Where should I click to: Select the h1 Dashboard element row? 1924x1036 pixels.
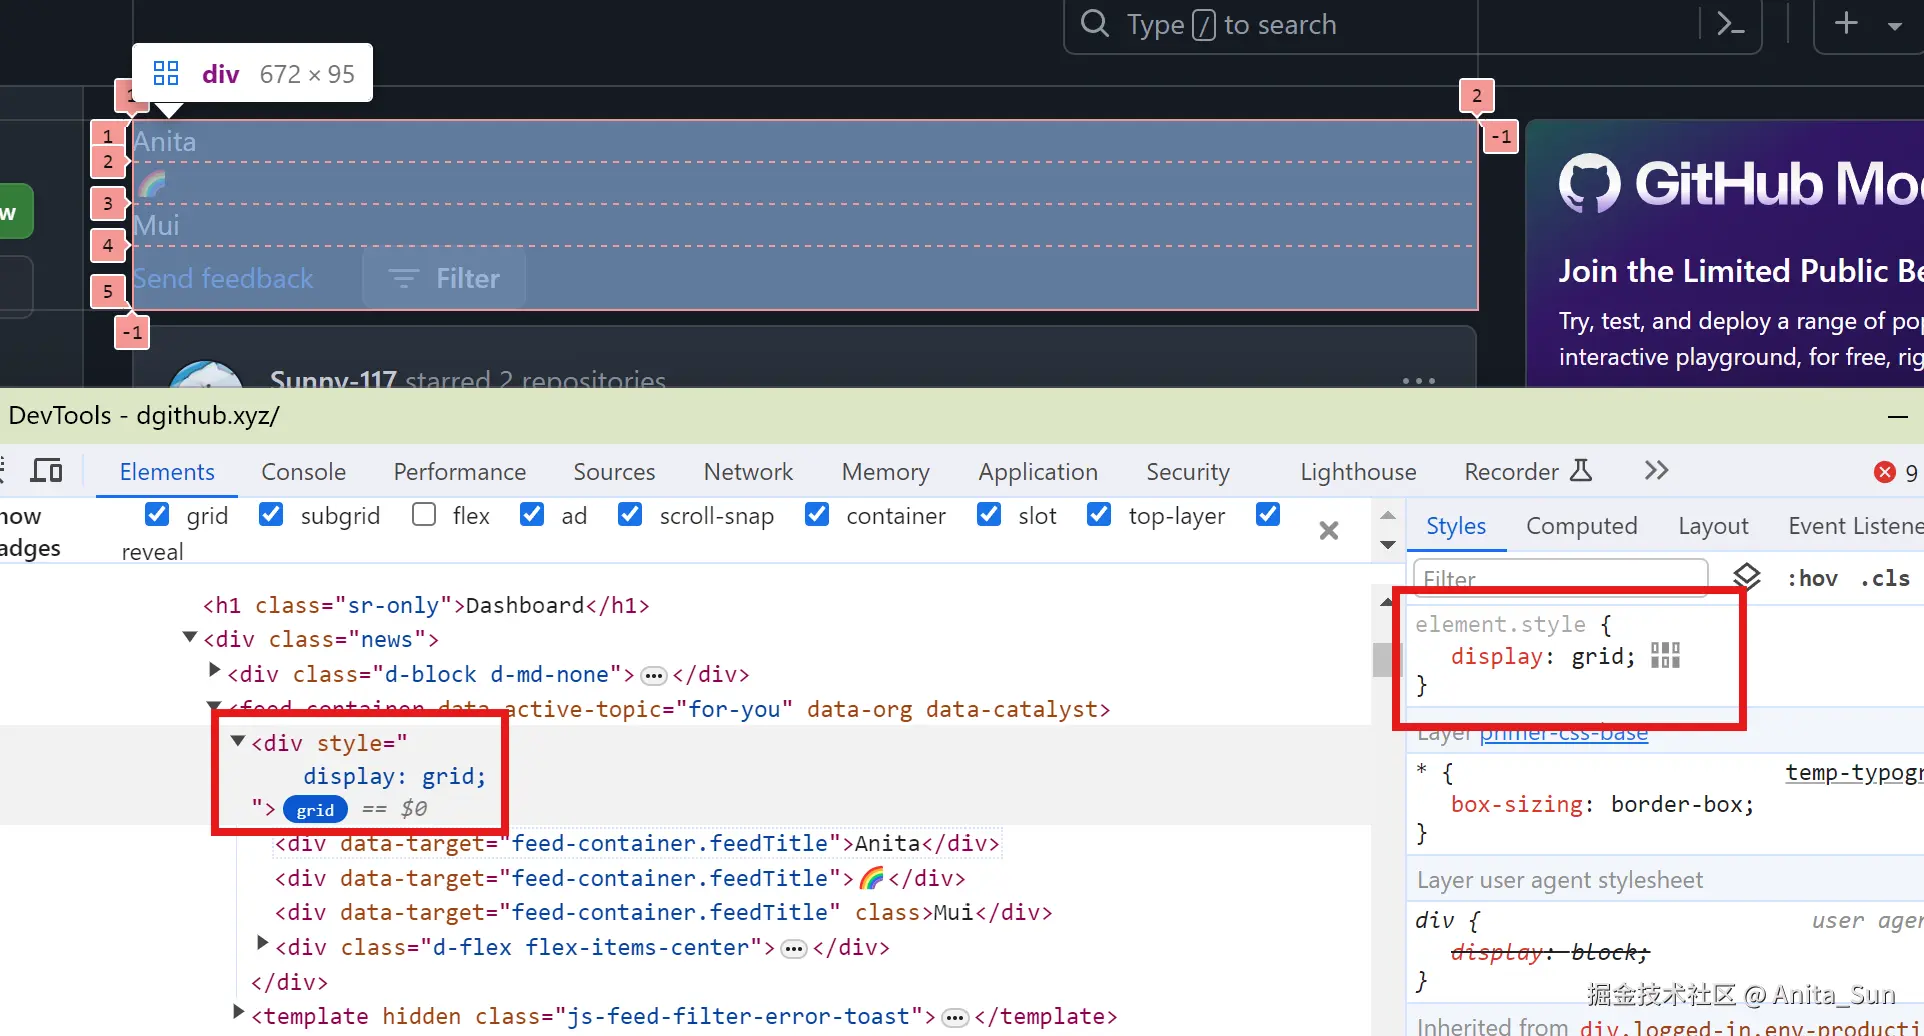(x=426, y=605)
